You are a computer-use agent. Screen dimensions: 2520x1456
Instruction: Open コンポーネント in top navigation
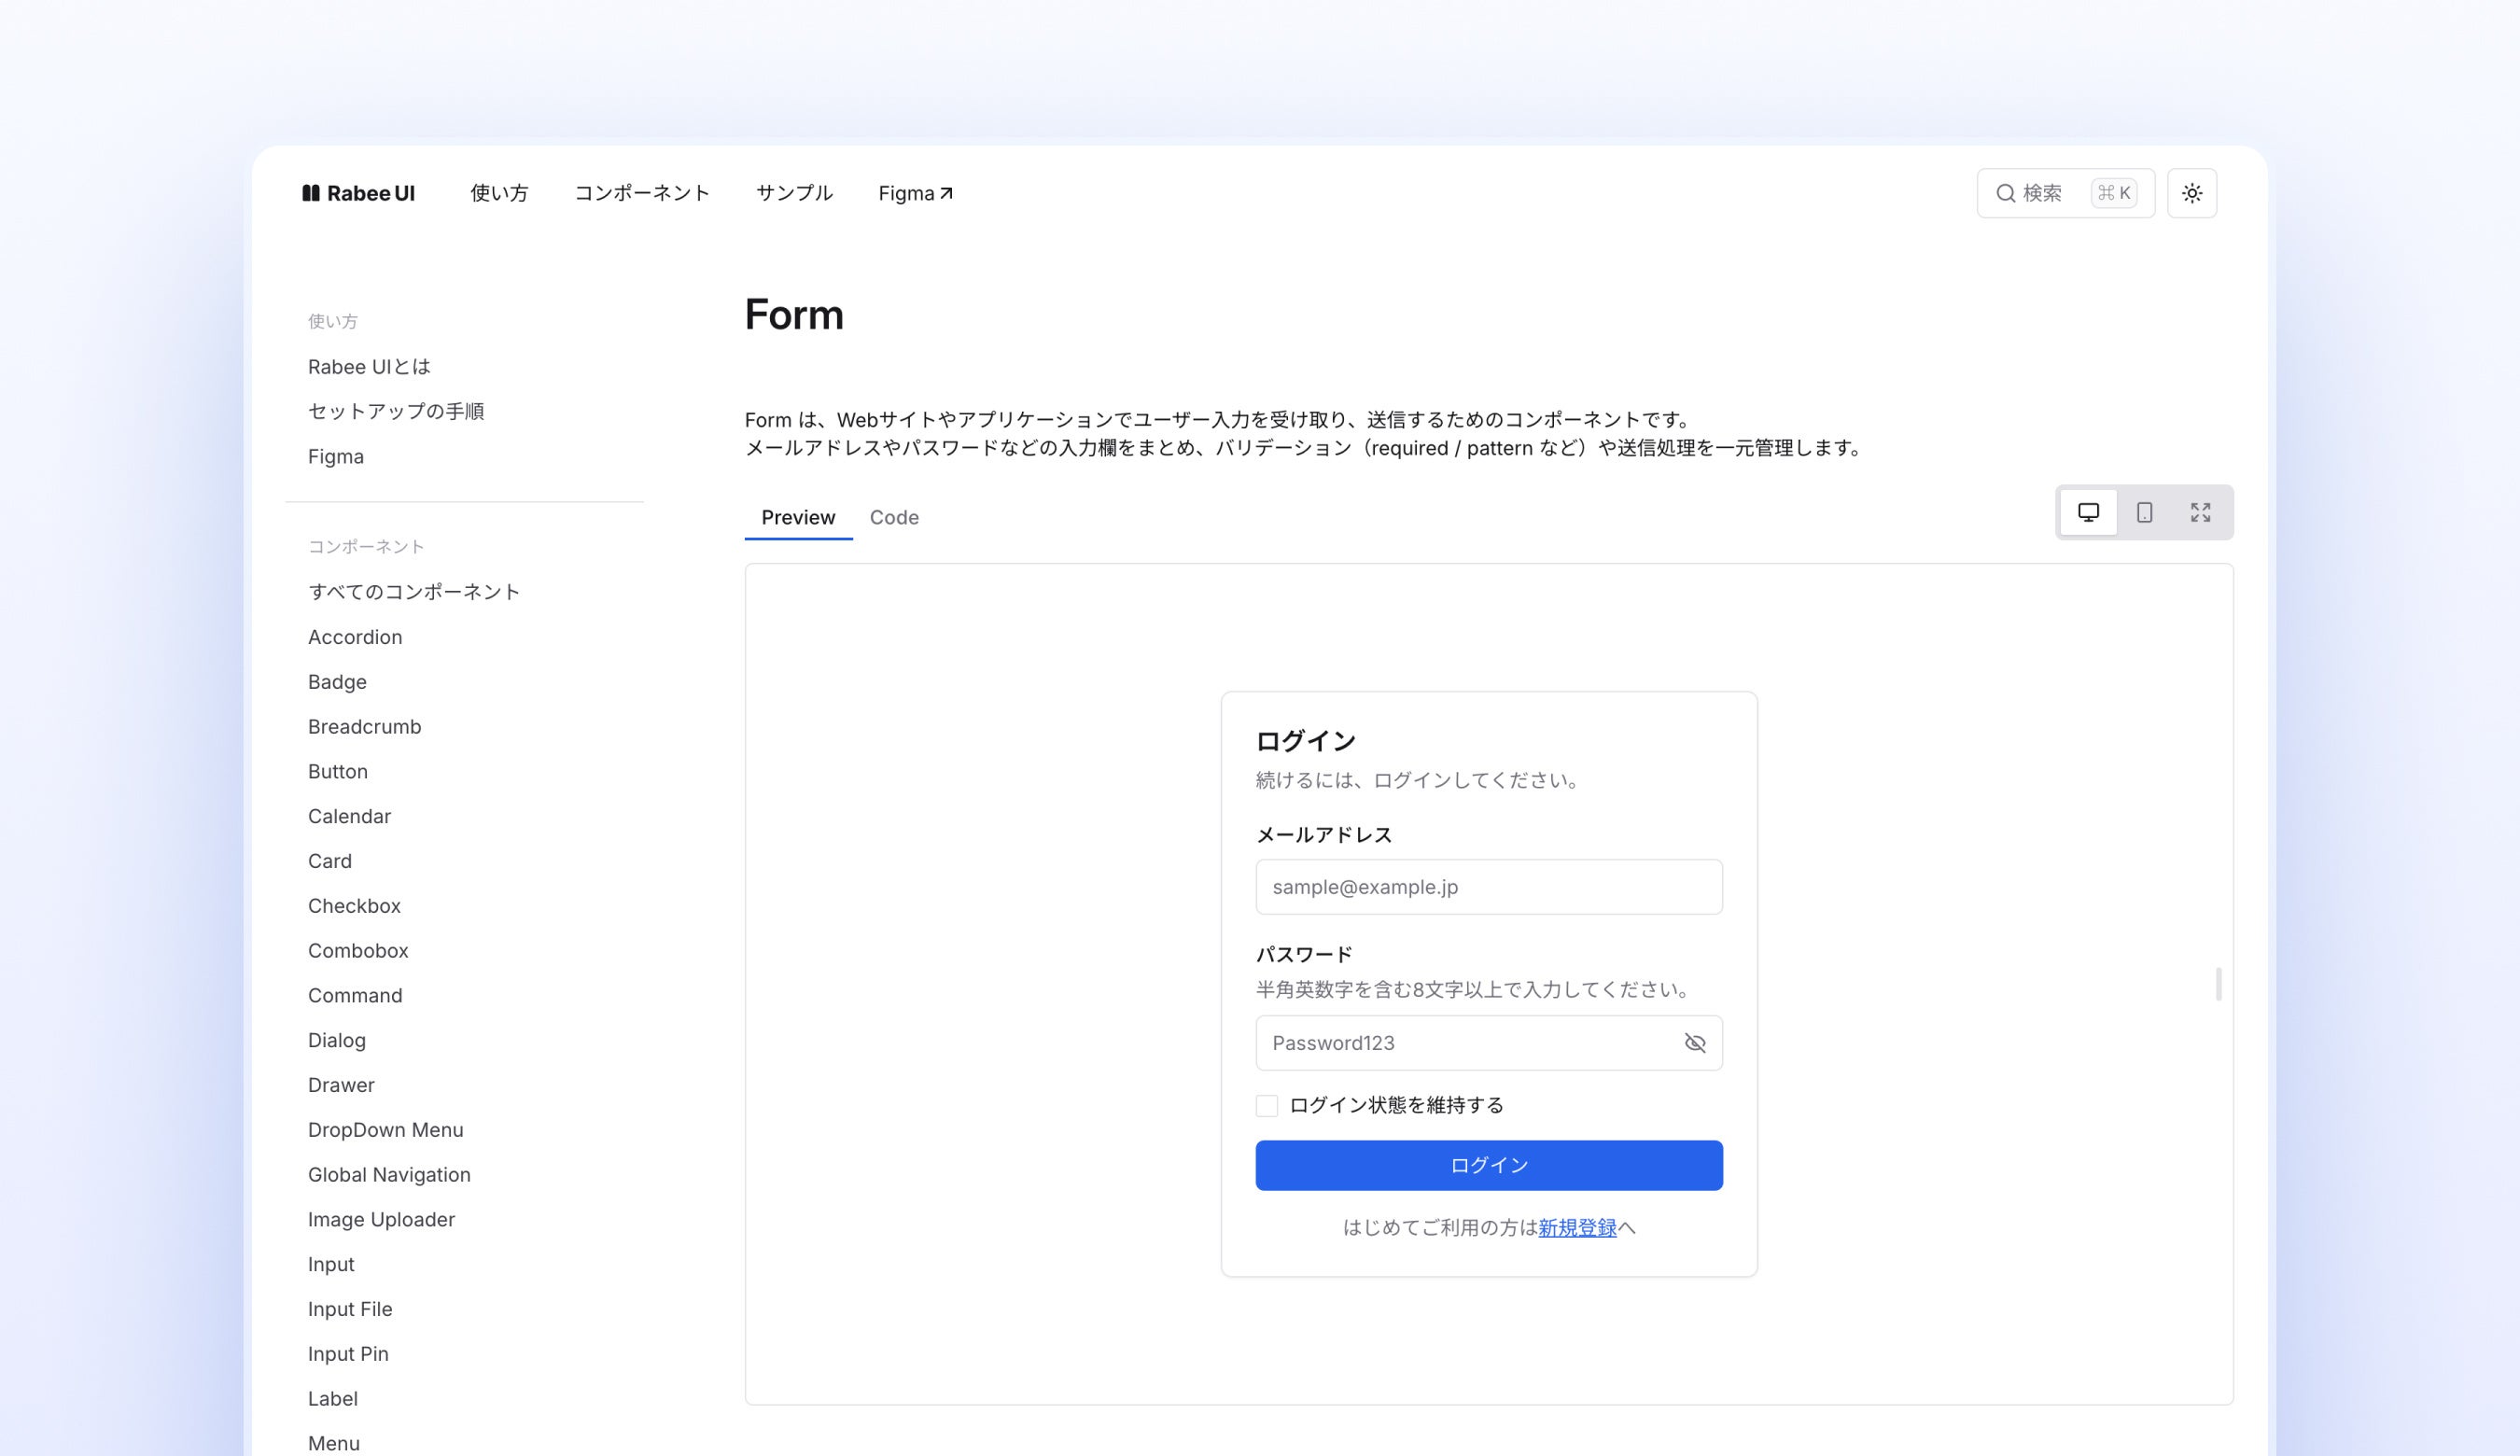(641, 193)
